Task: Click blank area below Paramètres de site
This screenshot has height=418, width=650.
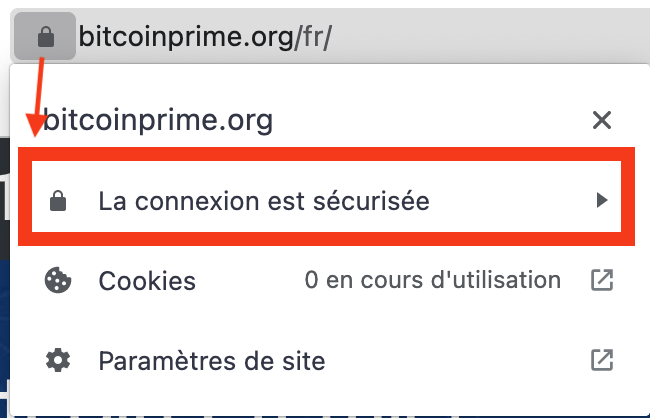Action: click(329, 404)
